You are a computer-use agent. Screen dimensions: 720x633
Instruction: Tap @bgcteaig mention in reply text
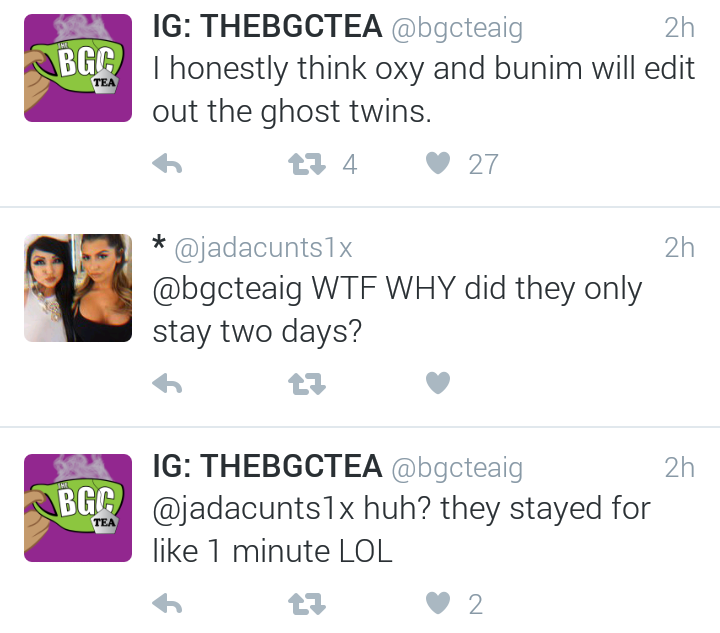227,289
